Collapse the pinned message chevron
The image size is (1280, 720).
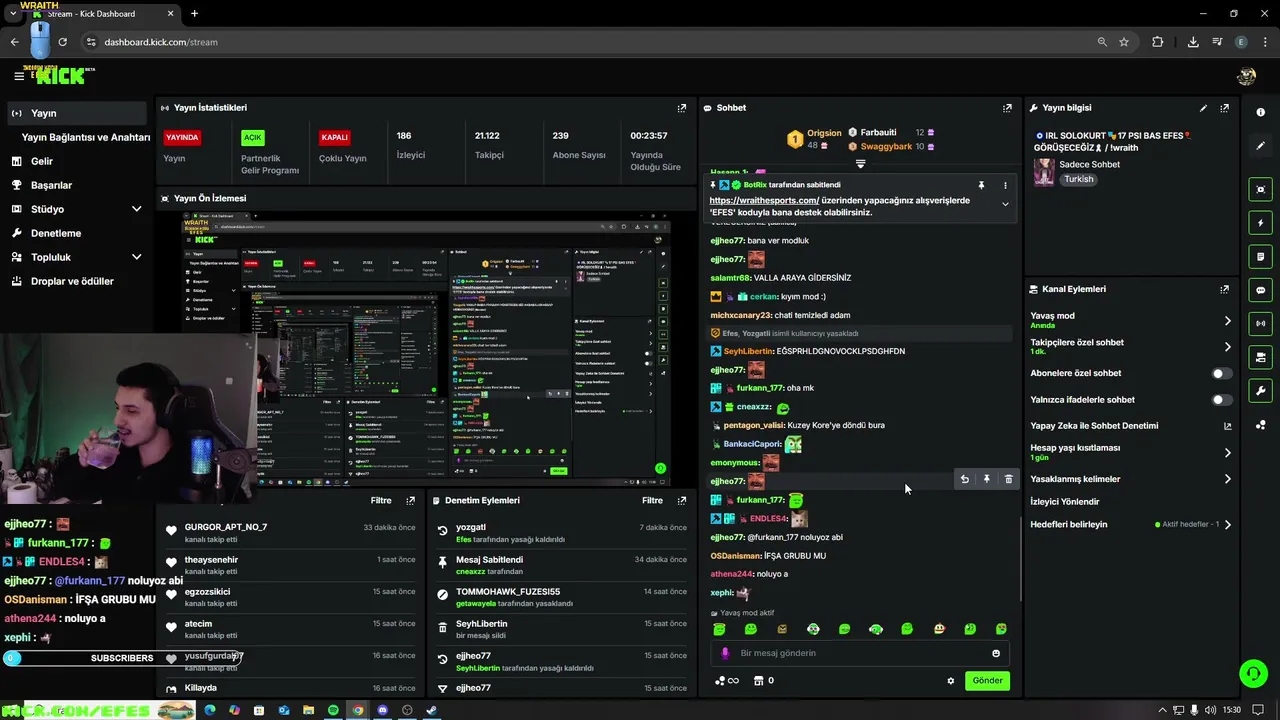click(x=1005, y=204)
